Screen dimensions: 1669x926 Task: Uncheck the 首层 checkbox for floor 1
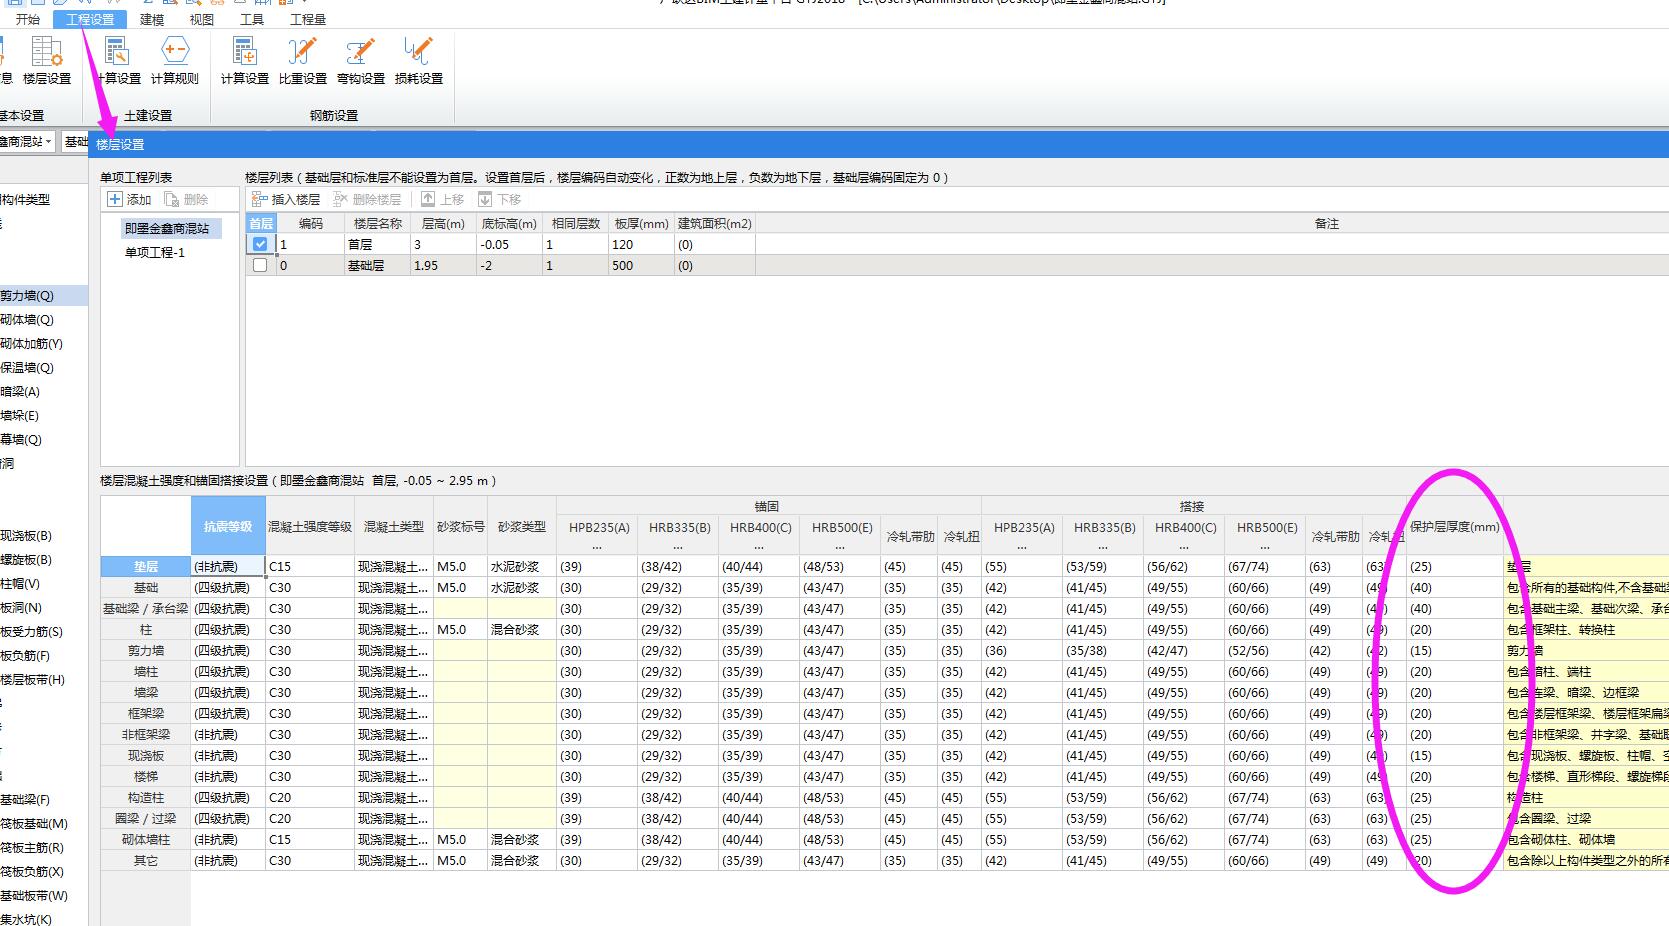tap(260, 244)
